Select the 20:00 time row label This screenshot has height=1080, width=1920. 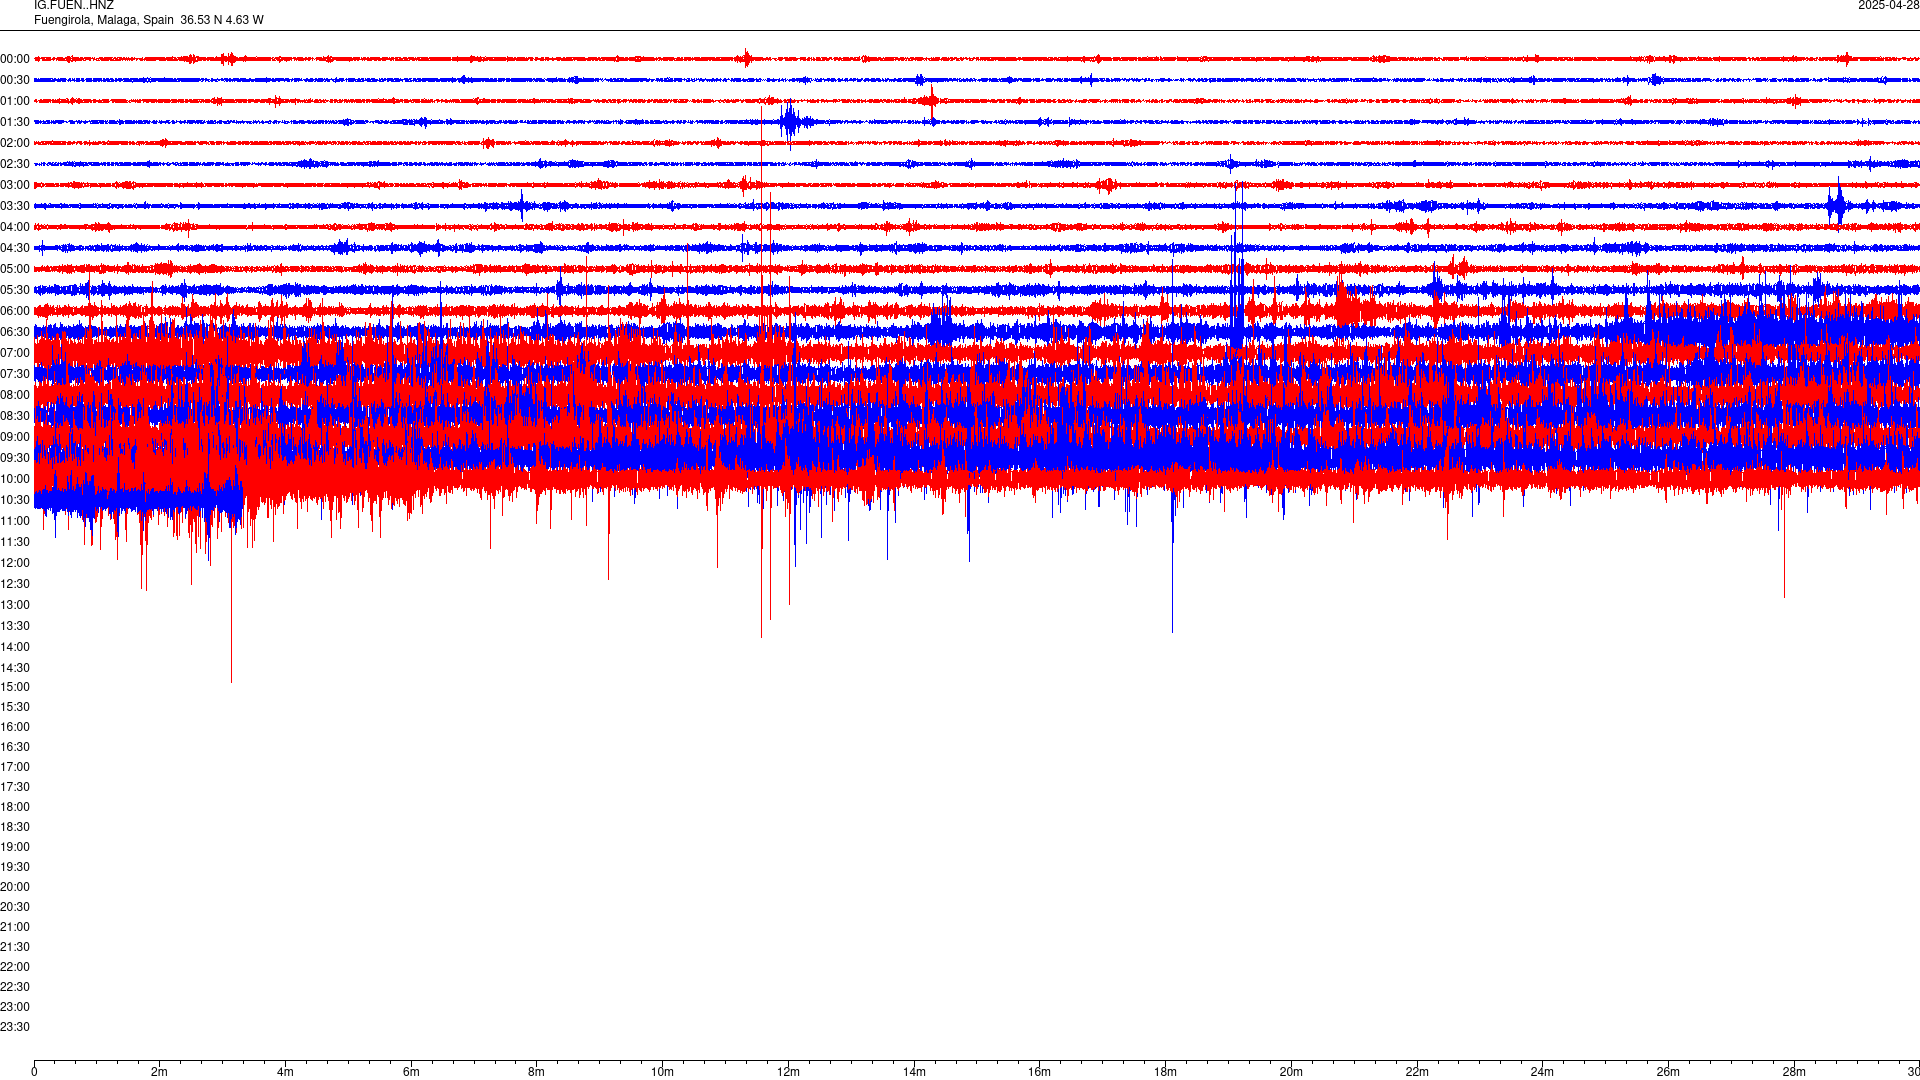click(x=15, y=887)
